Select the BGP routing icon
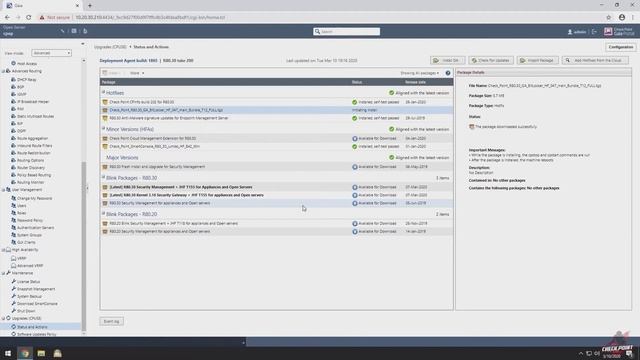 pyautogui.click(x=13, y=87)
